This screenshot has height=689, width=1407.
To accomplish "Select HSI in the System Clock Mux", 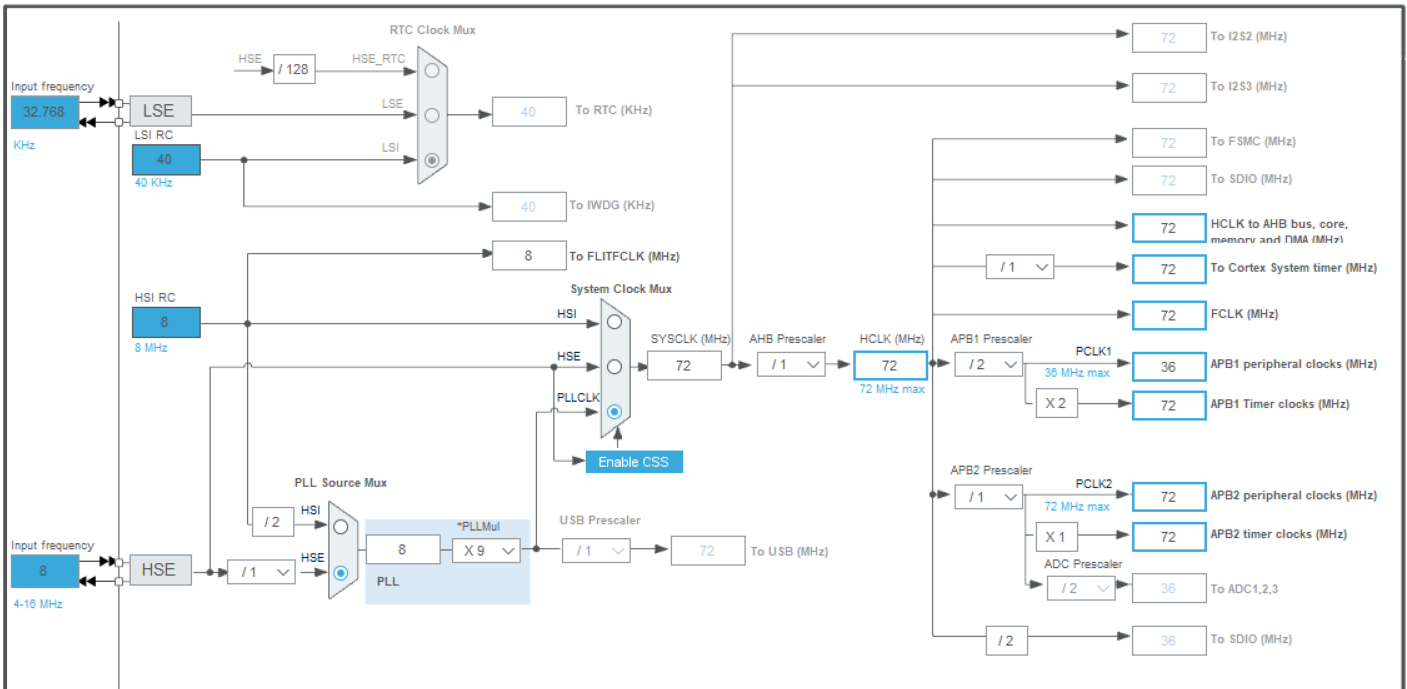I will [x=614, y=322].
